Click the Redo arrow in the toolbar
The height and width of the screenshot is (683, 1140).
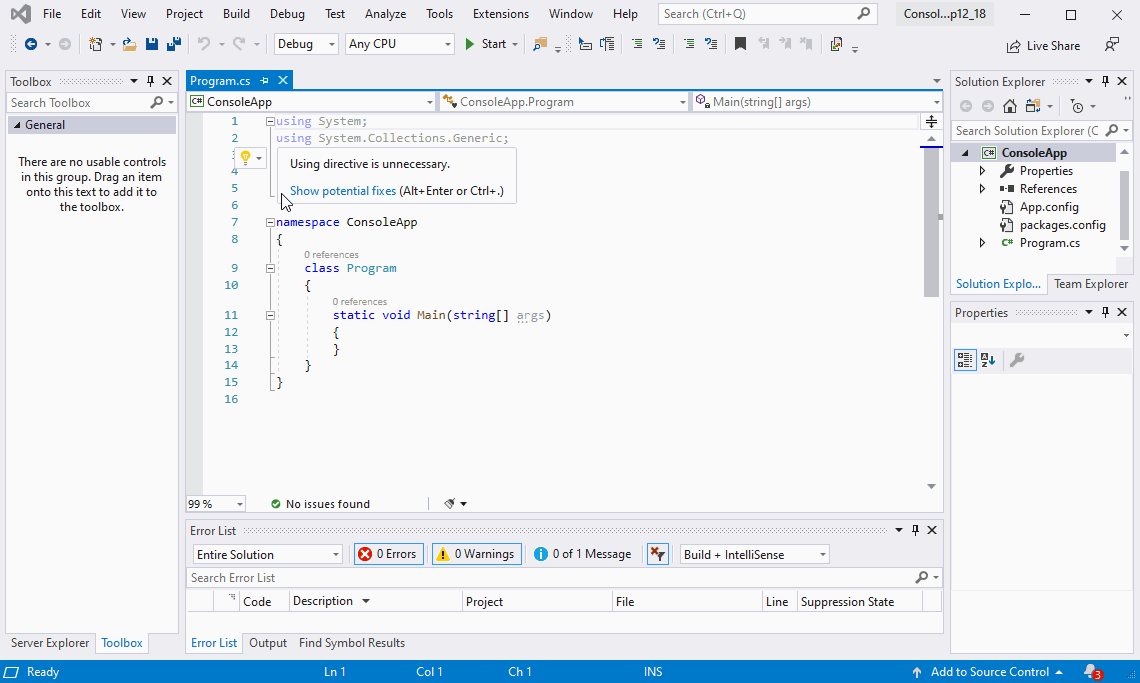coord(238,44)
